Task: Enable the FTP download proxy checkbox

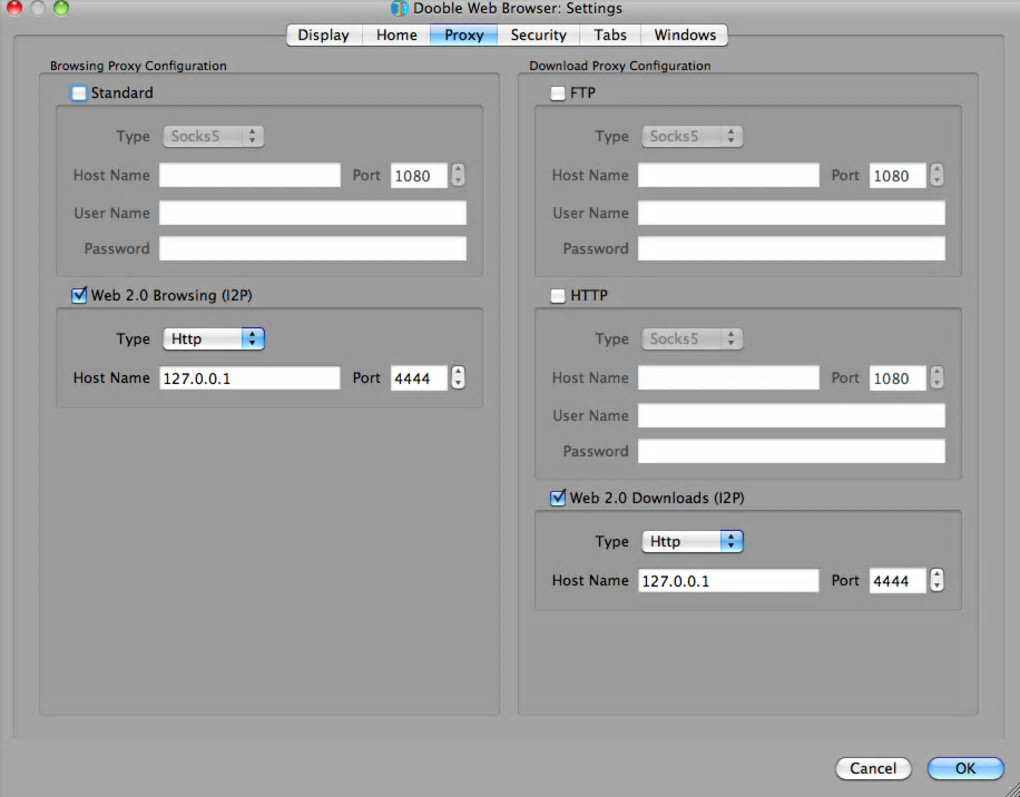Action: pyautogui.click(x=557, y=93)
